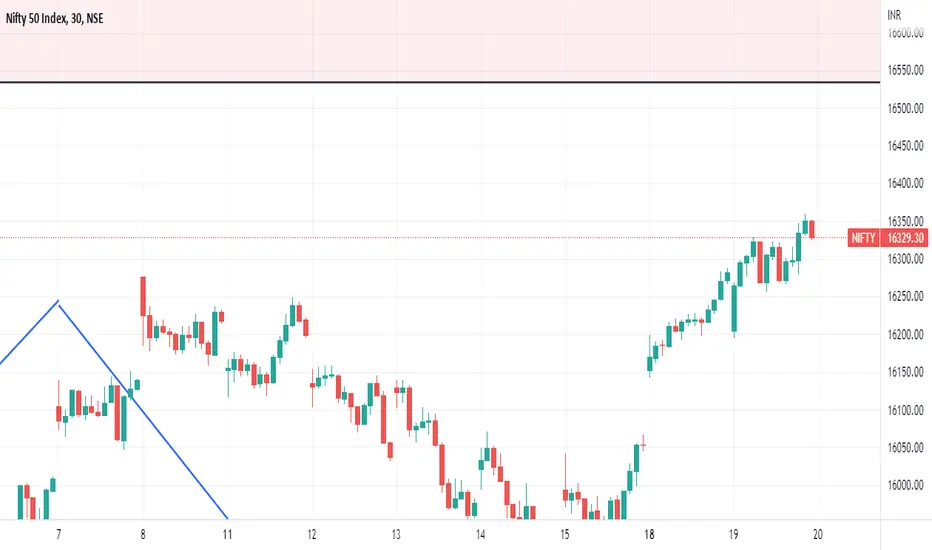Click the 16100.00 price axis label
The width and height of the screenshot is (932, 550).
905,410
